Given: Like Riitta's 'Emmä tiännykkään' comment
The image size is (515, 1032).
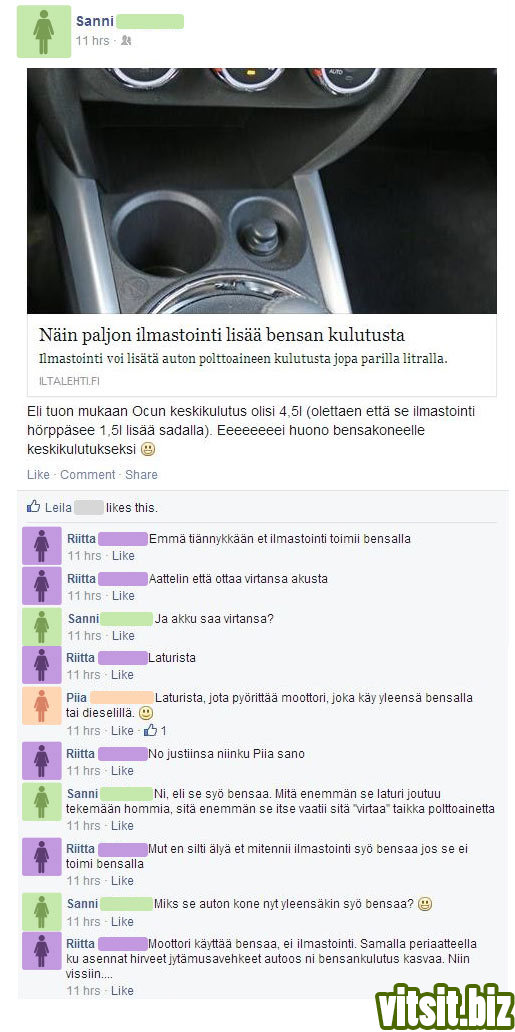Looking at the screenshot, I should [123, 556].
